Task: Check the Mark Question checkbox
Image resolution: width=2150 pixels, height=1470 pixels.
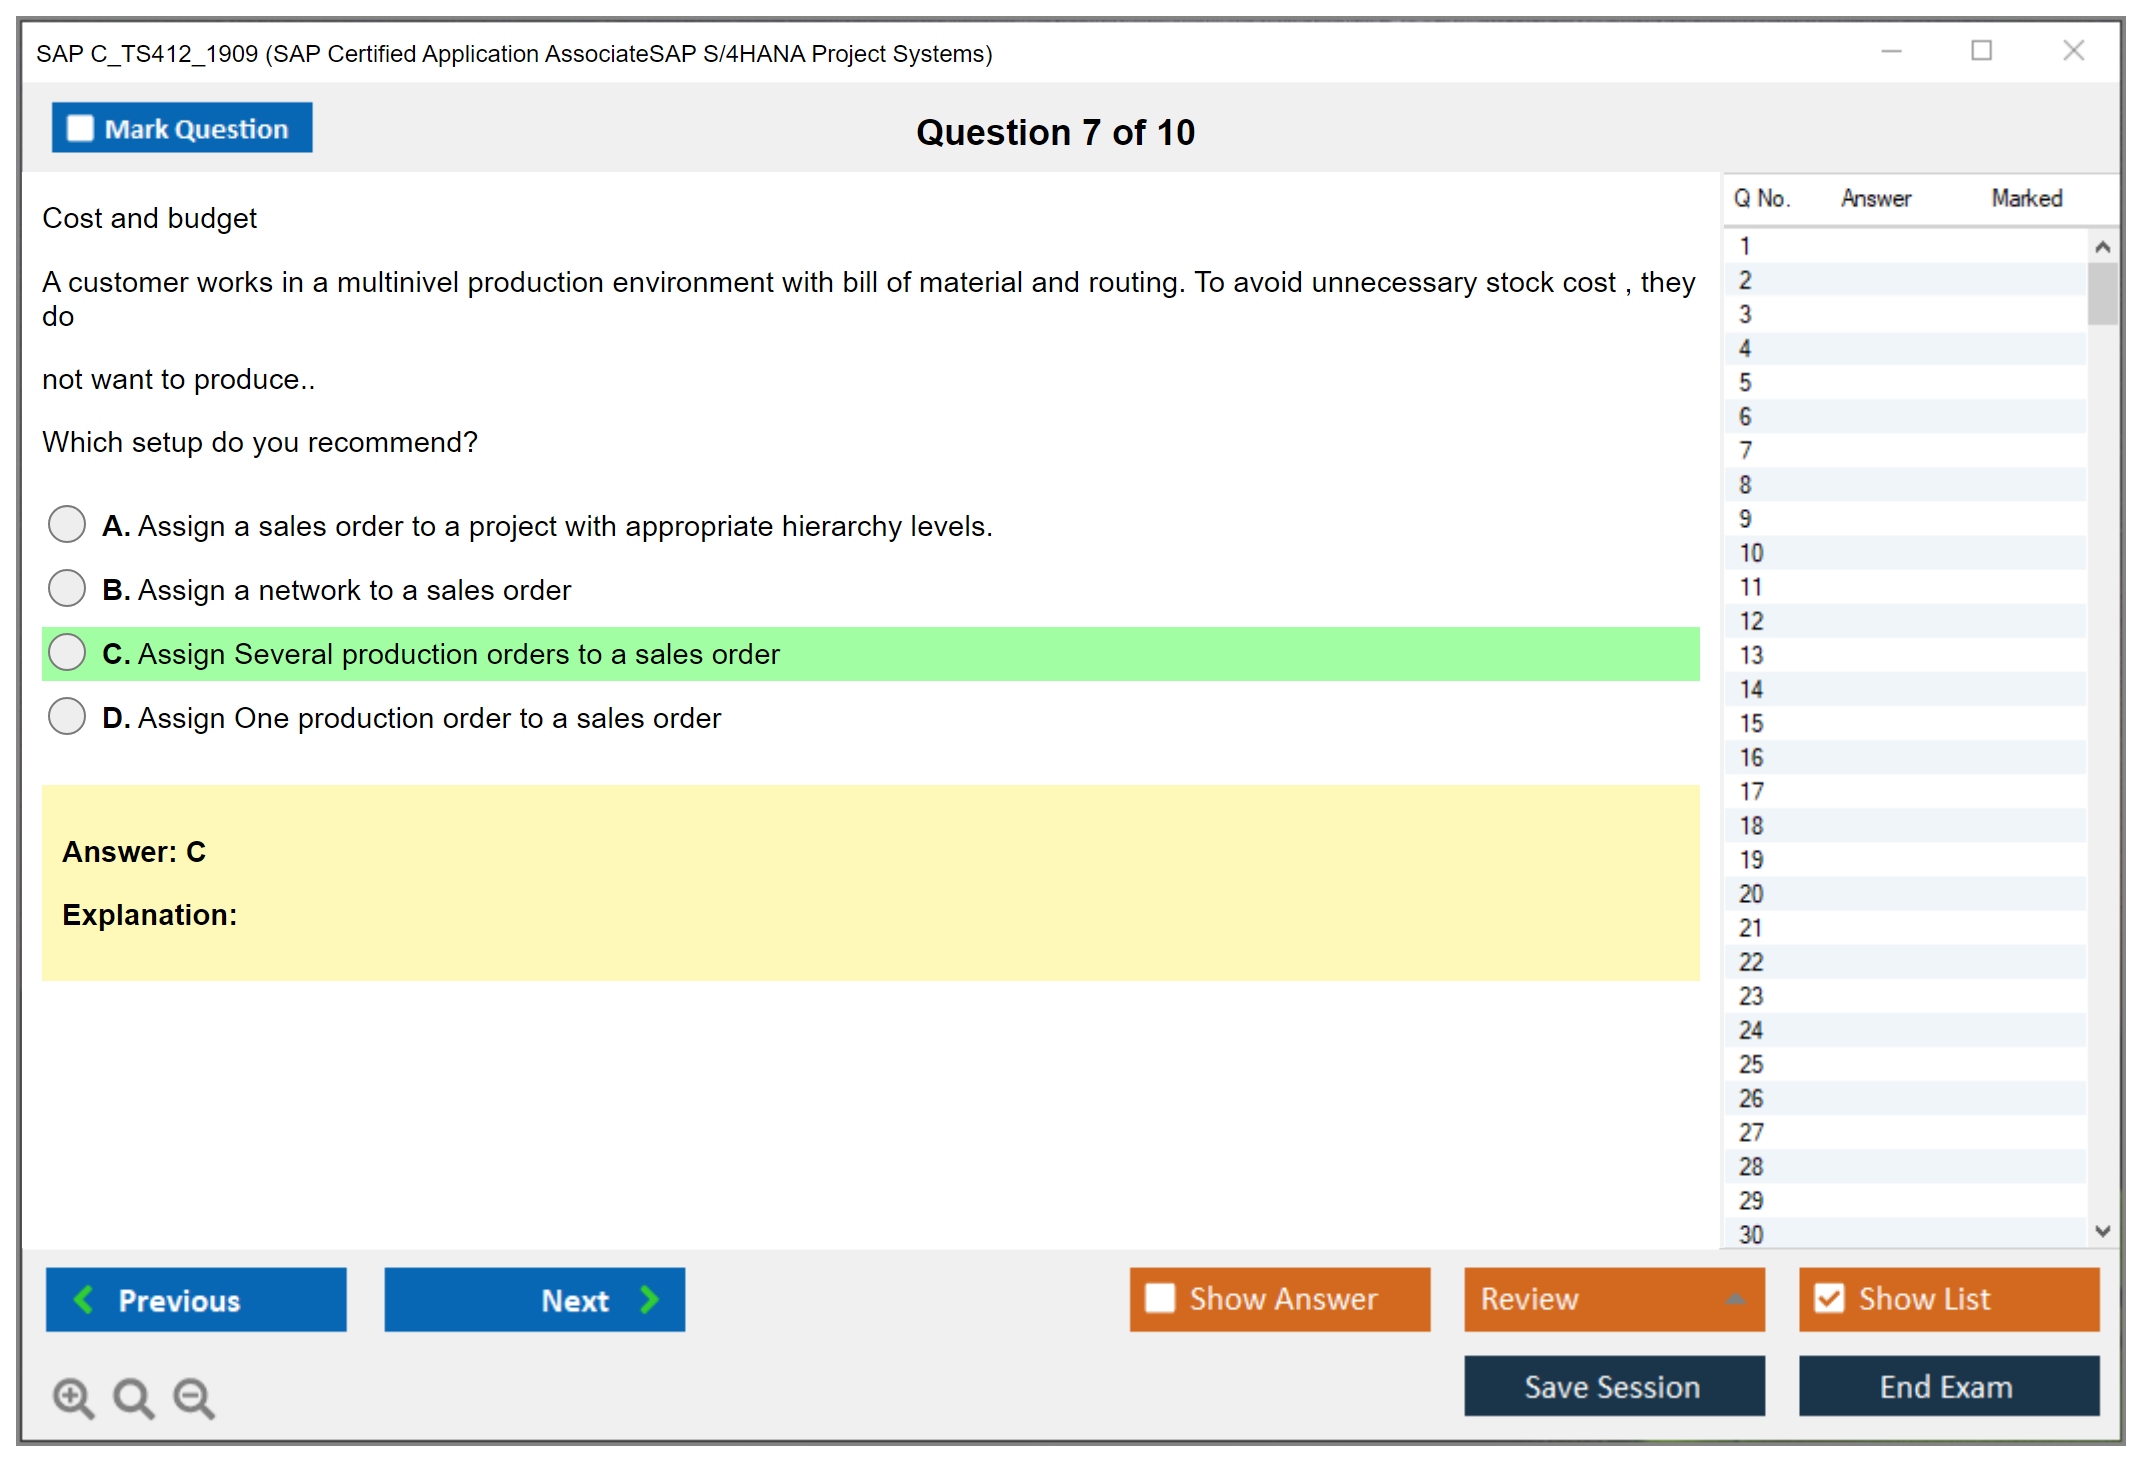Action: (80, 129)
